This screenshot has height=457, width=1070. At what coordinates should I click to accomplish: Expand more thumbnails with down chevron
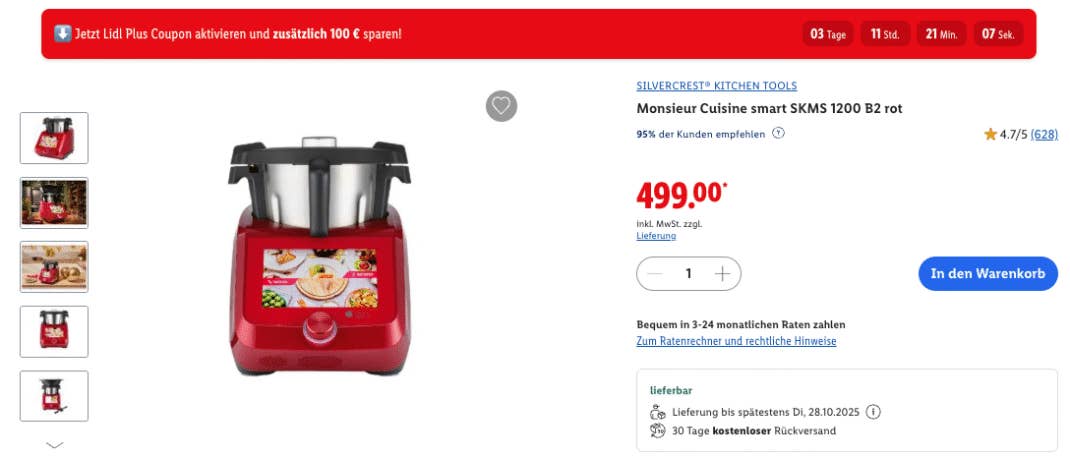click(x=54, y=445)
